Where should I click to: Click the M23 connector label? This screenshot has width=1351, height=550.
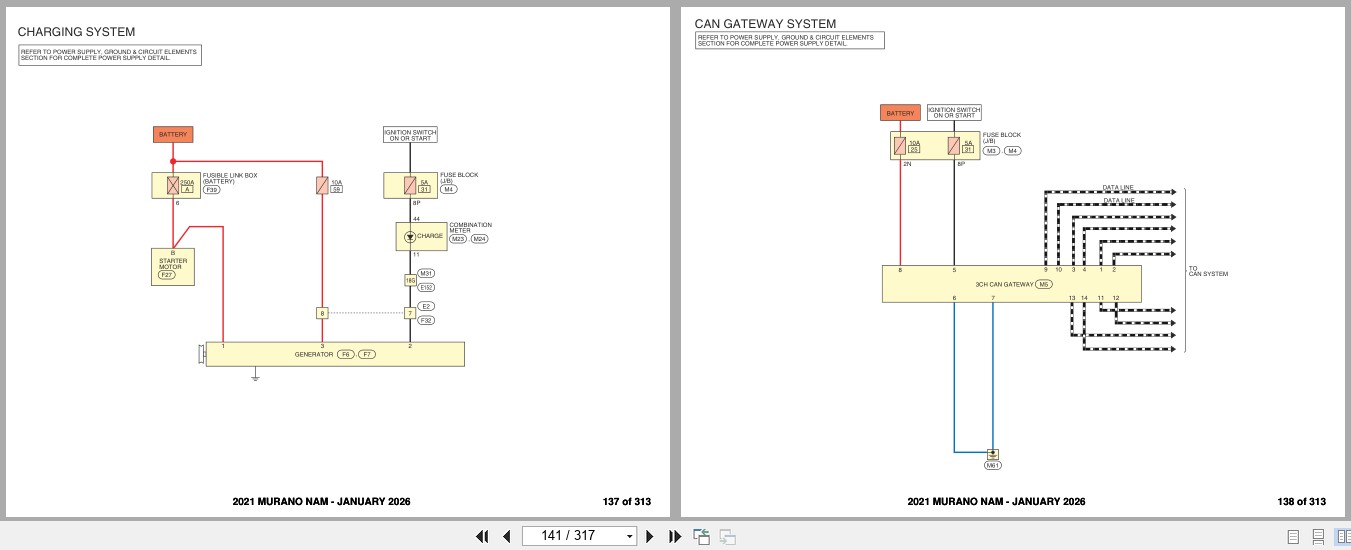point(458,239)
